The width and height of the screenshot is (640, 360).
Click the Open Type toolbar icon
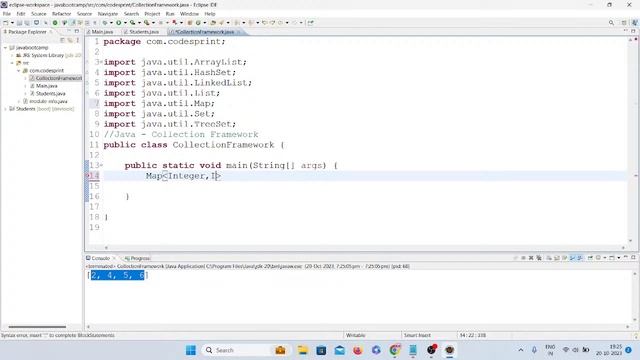pyautogui.click(x=213, y=23)
